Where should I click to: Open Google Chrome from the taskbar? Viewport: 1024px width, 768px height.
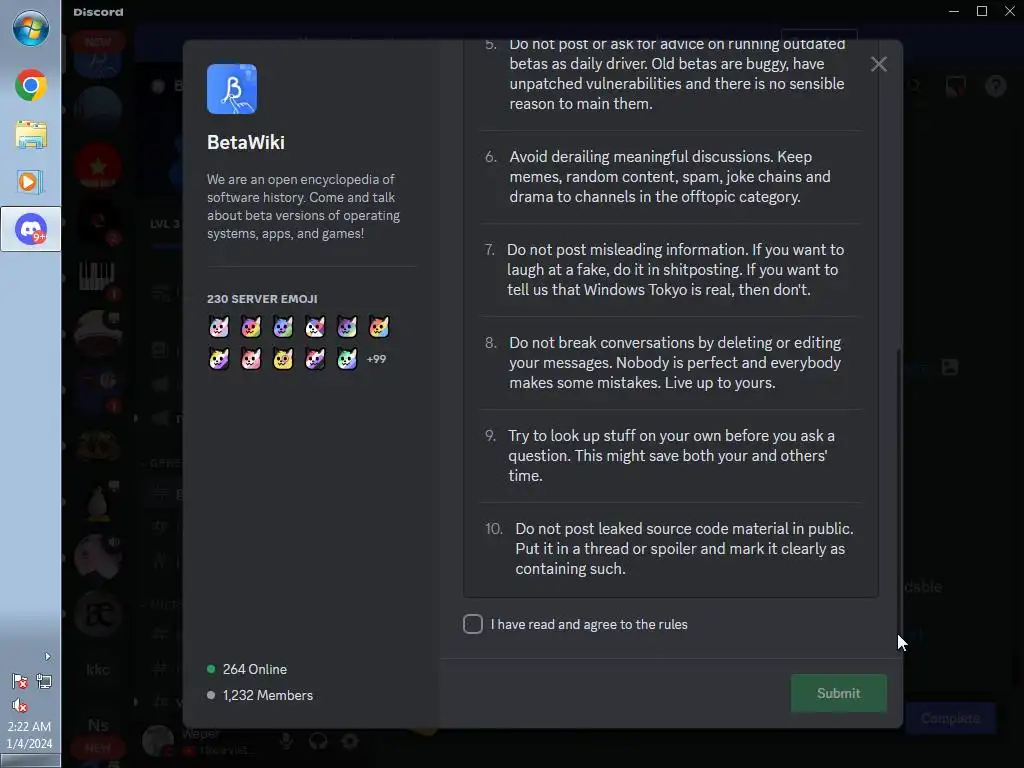tap(31, 86)
